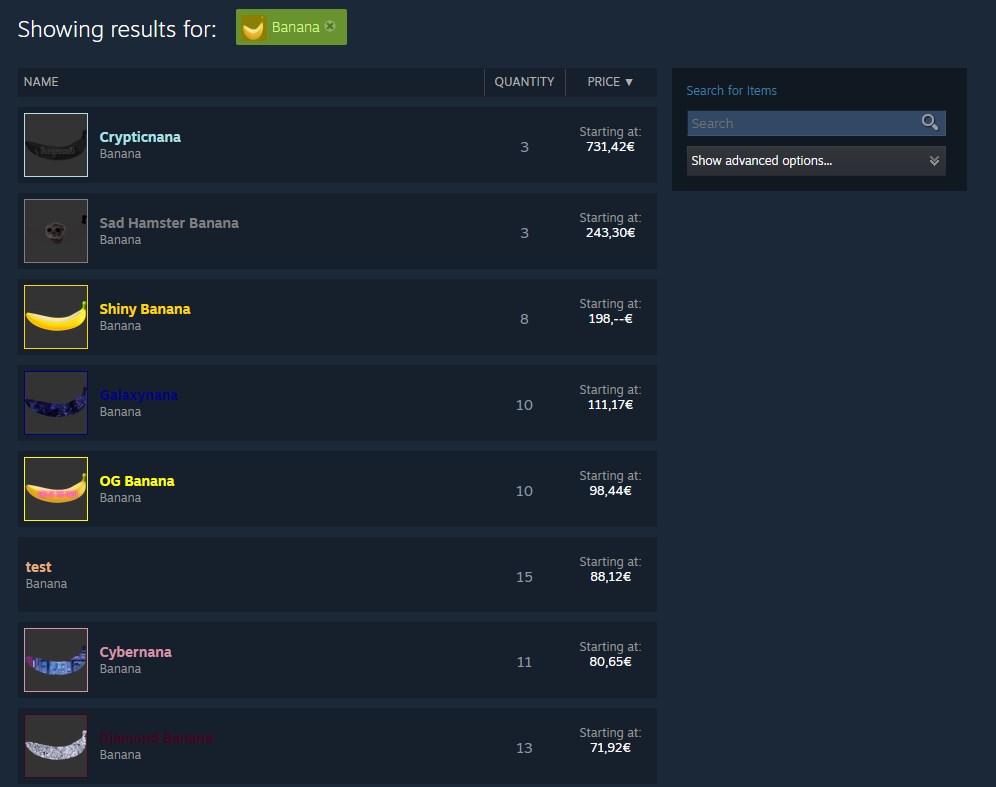Screen dimensions: 996x787
Task: Click the Banana game icon in the filter tag
Action: click(x=253, y=27)
